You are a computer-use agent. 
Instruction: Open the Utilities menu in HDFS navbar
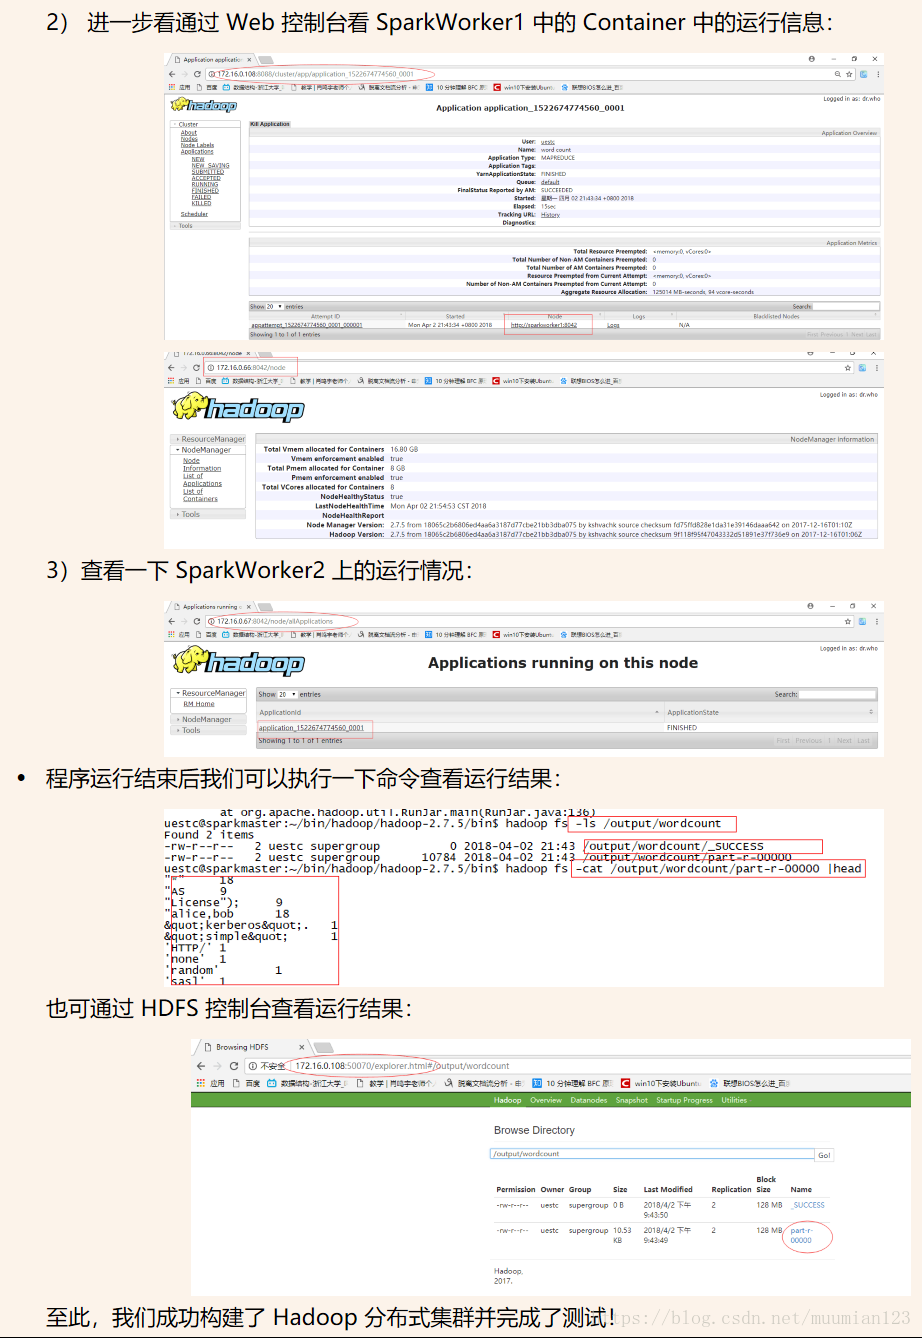[x=734, y=1100]
